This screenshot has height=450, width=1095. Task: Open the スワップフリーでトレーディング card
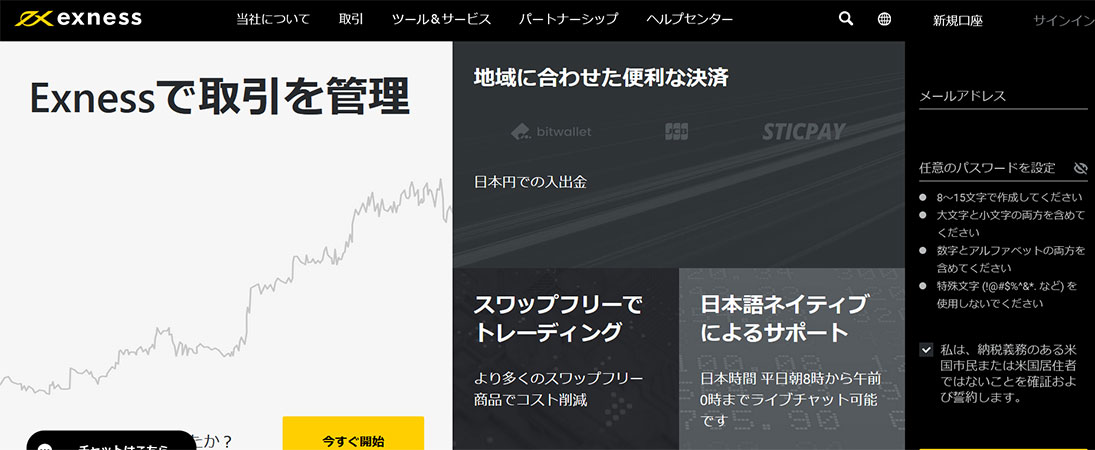point(566,358)
